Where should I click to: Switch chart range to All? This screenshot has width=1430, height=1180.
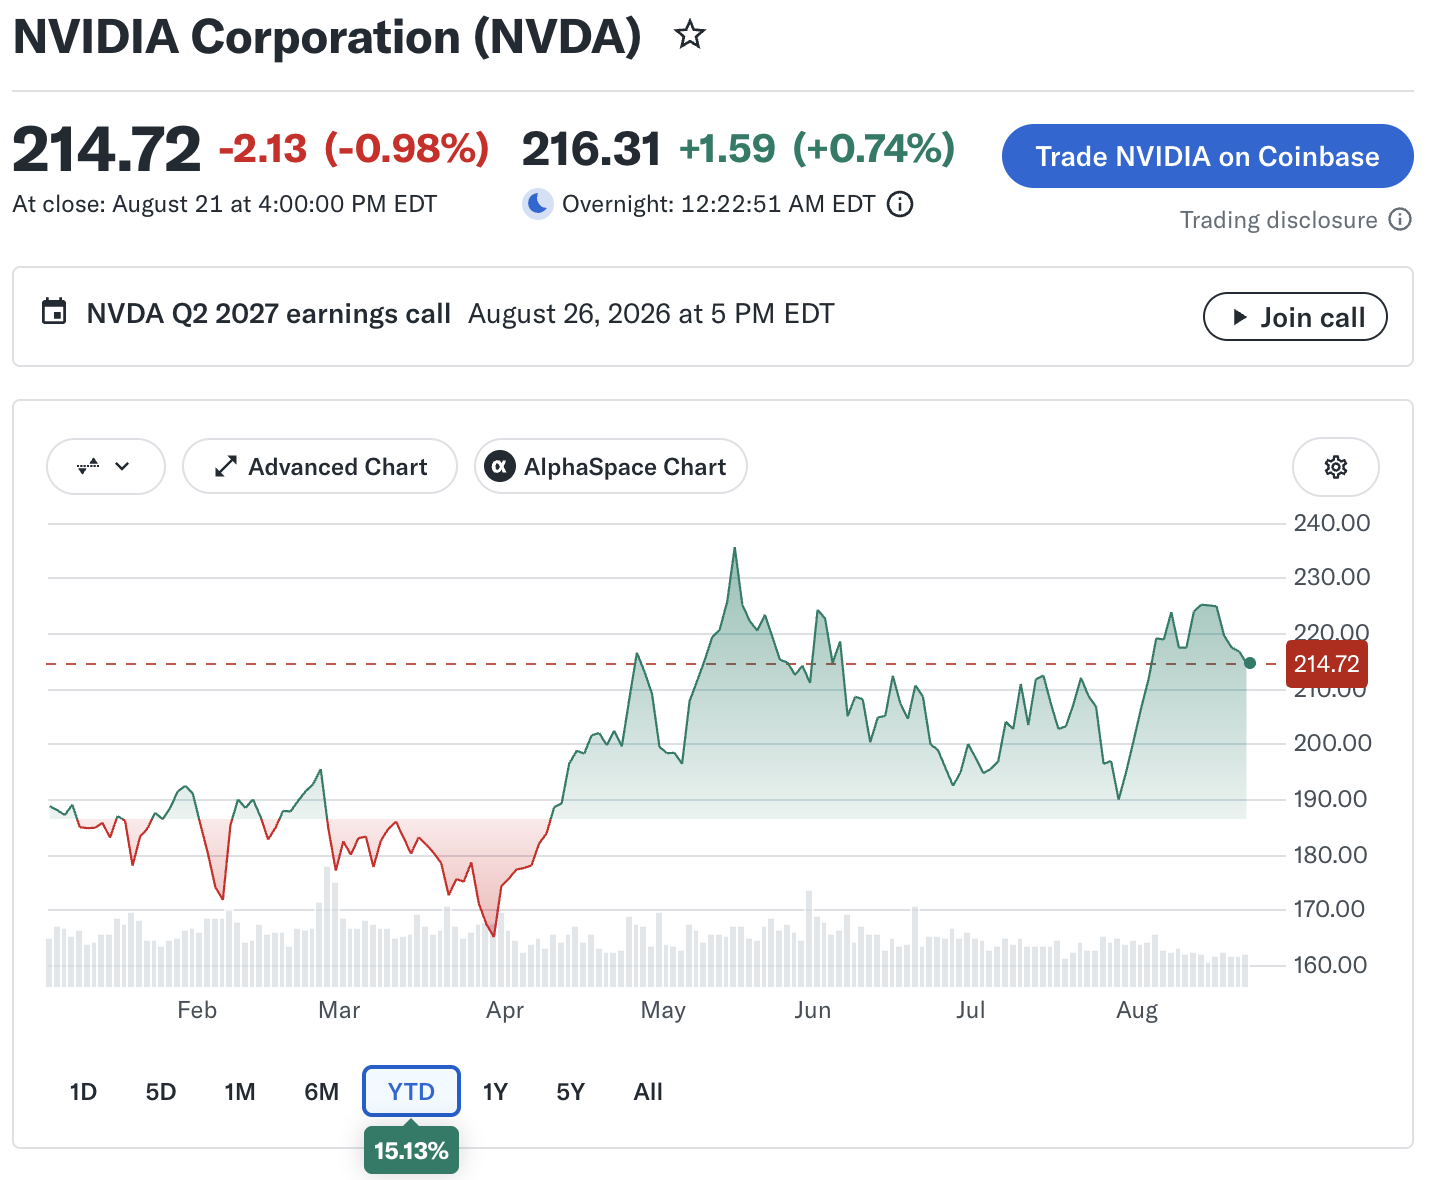(648, 1092)
